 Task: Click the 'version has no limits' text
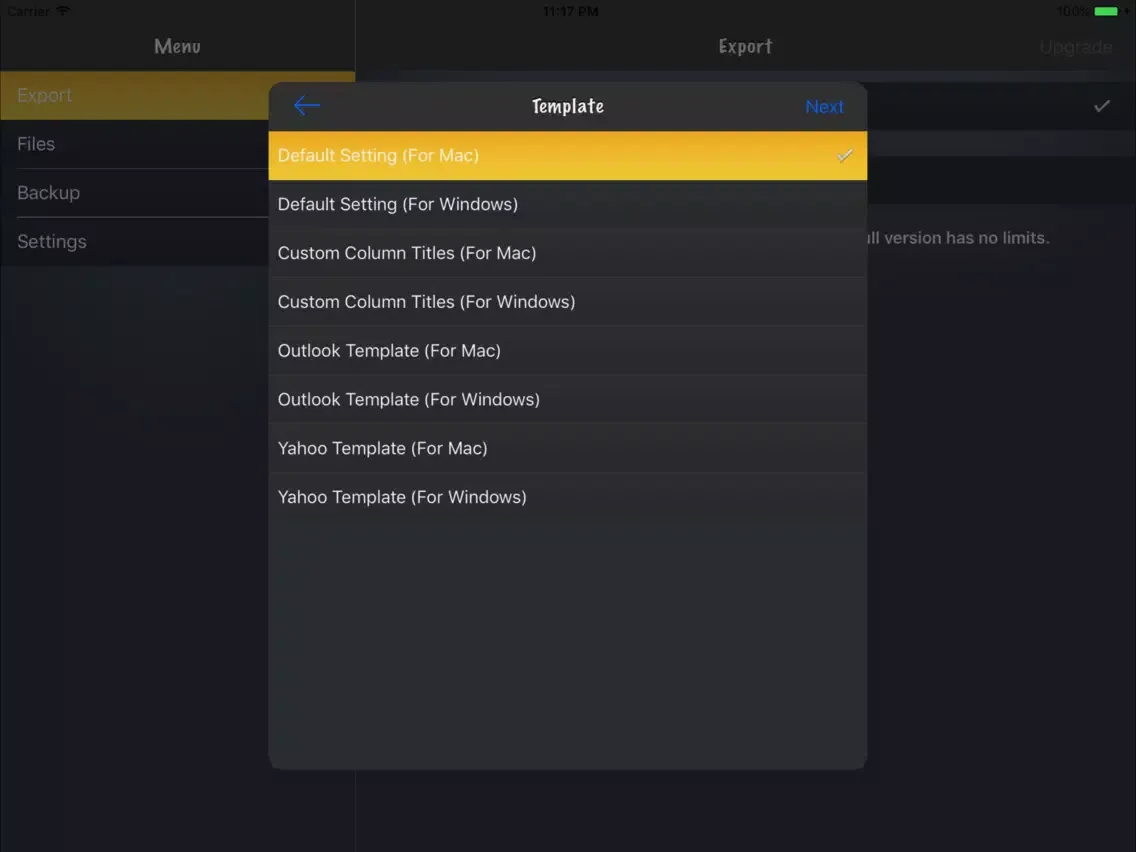click(966, 238)
